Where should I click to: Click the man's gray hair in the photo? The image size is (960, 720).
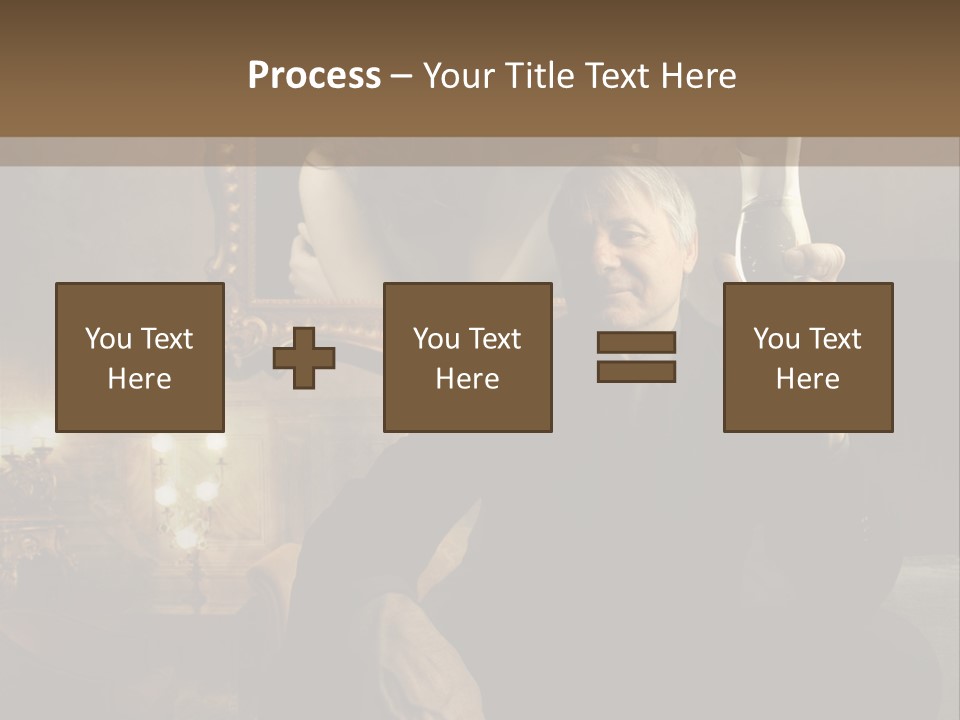(x=640, y=190)
